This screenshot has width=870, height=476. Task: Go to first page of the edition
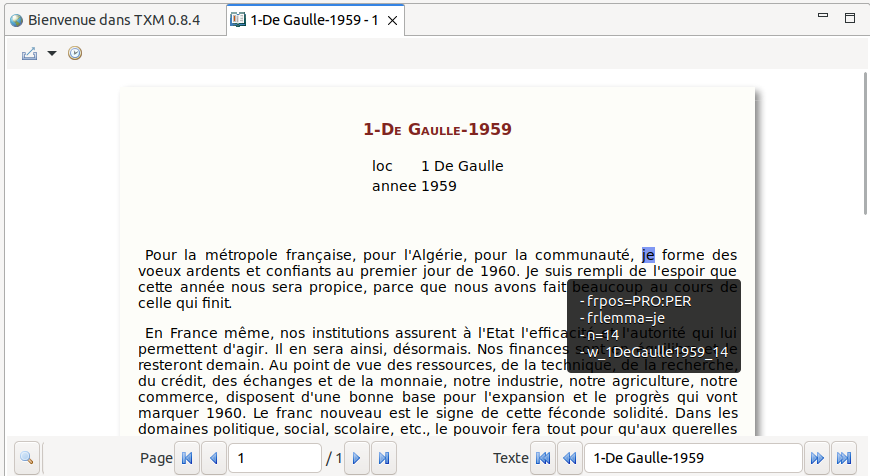[187, 458]
